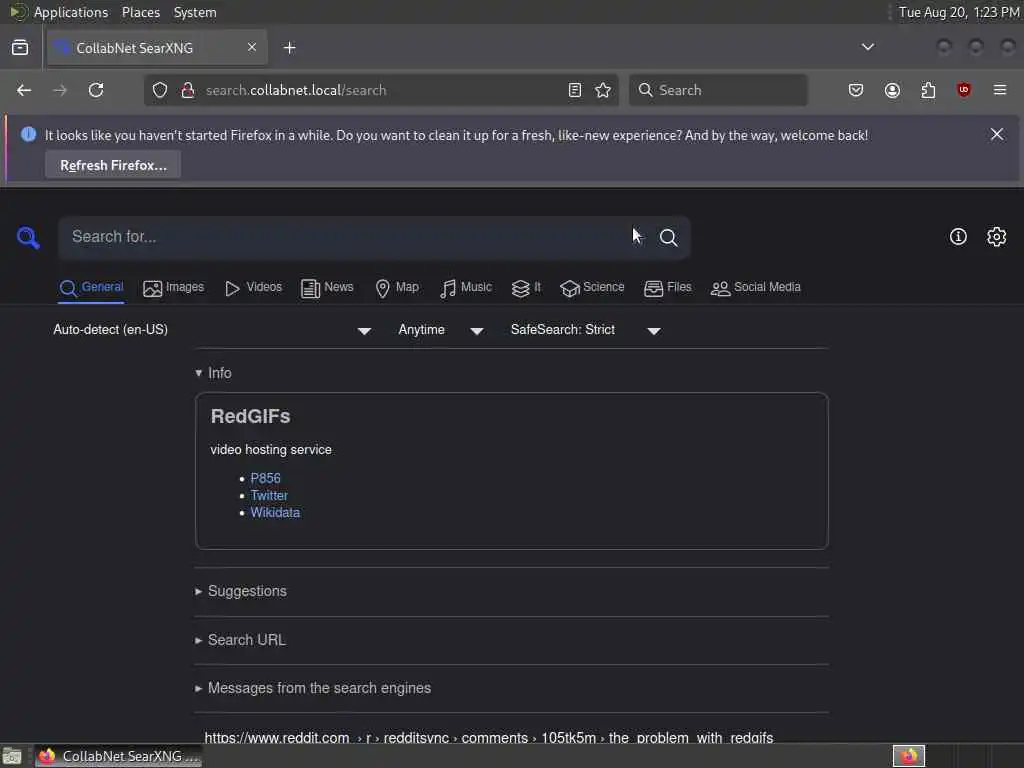The image size is (1024, 768).
Task: Select the CollabNet SearXNG browser tab
Action: [x=155, y=48]
